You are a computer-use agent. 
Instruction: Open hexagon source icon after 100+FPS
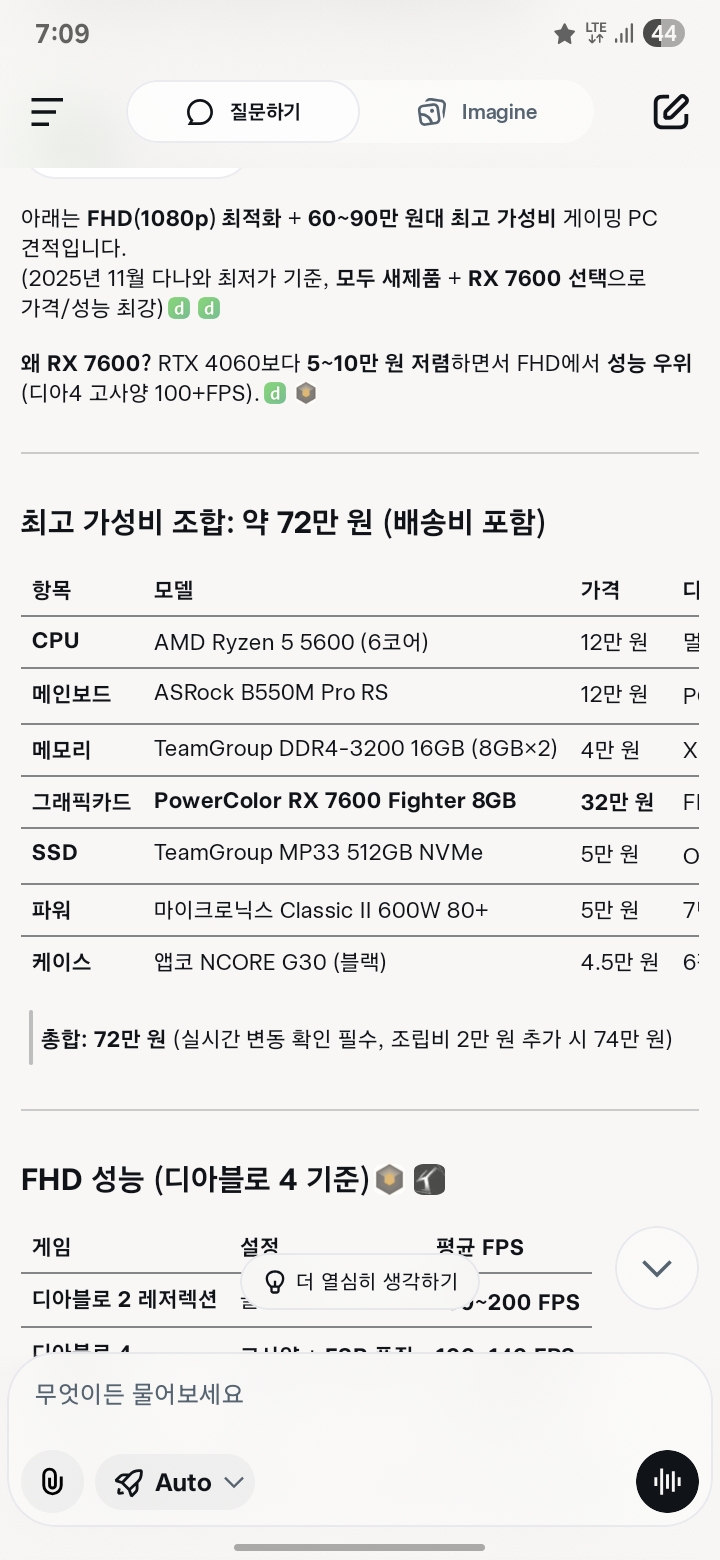click(305, 393)
